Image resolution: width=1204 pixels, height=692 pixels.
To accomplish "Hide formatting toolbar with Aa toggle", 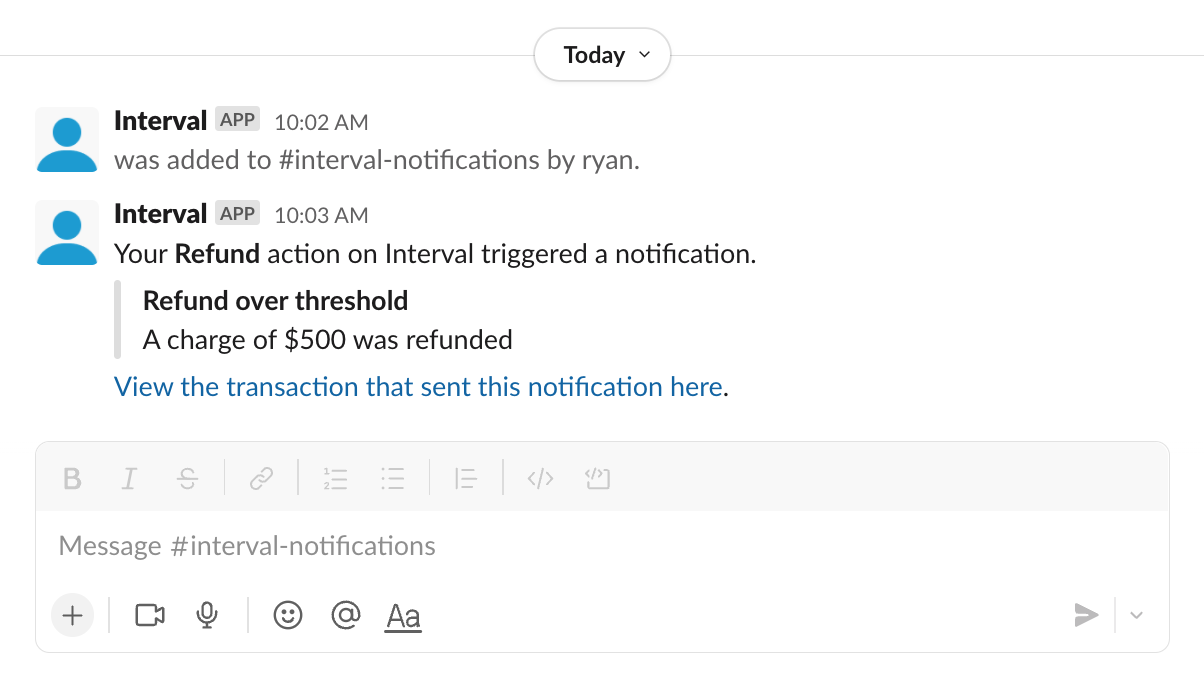I will coord(403,616).
